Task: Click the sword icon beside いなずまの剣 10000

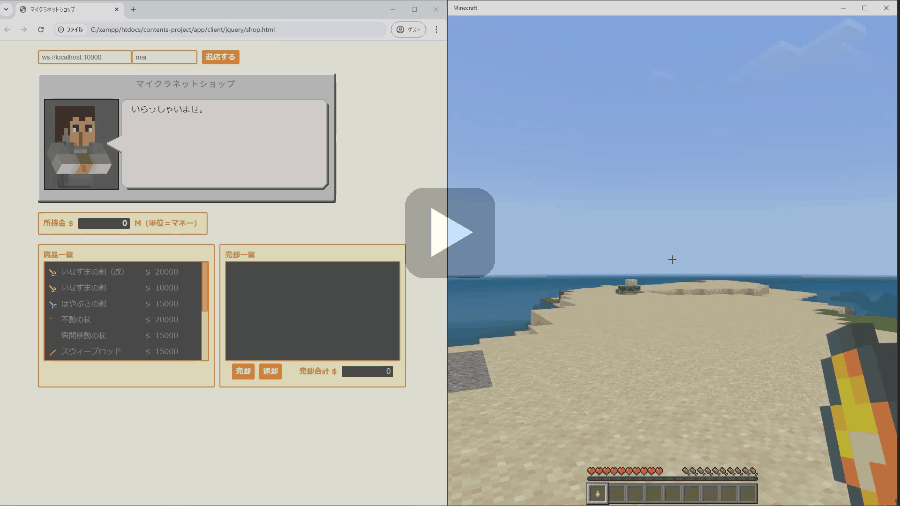Action: (x=52, y=288)
